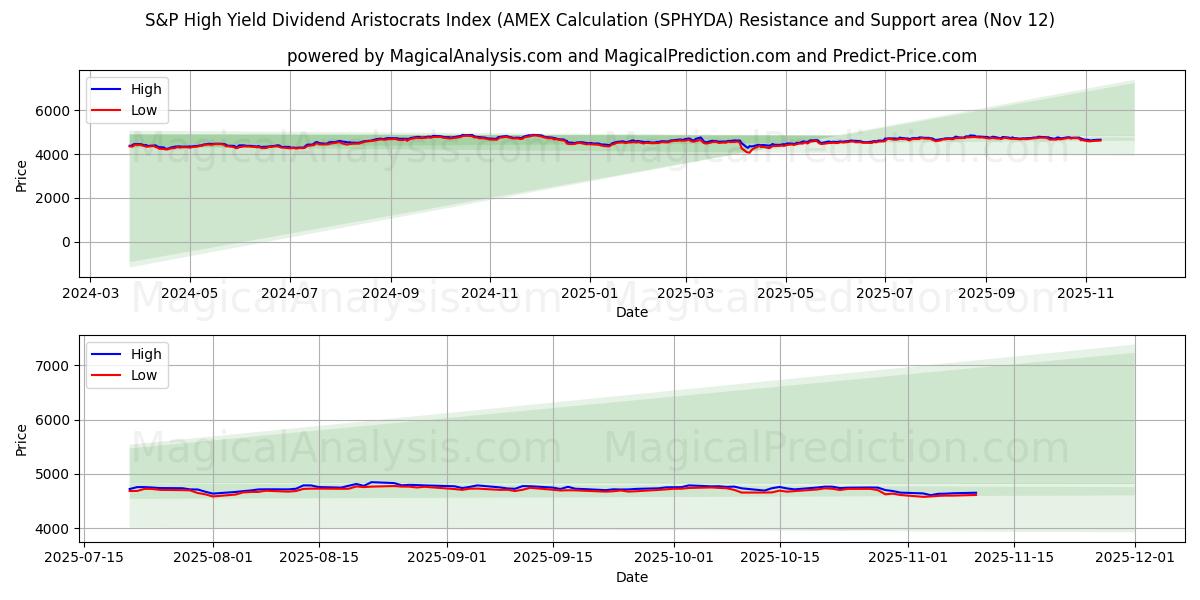The width and height of the screenshot is (1200, 600).
Task: Click the chart title with SPHYDA text
Action: point(600,17)
